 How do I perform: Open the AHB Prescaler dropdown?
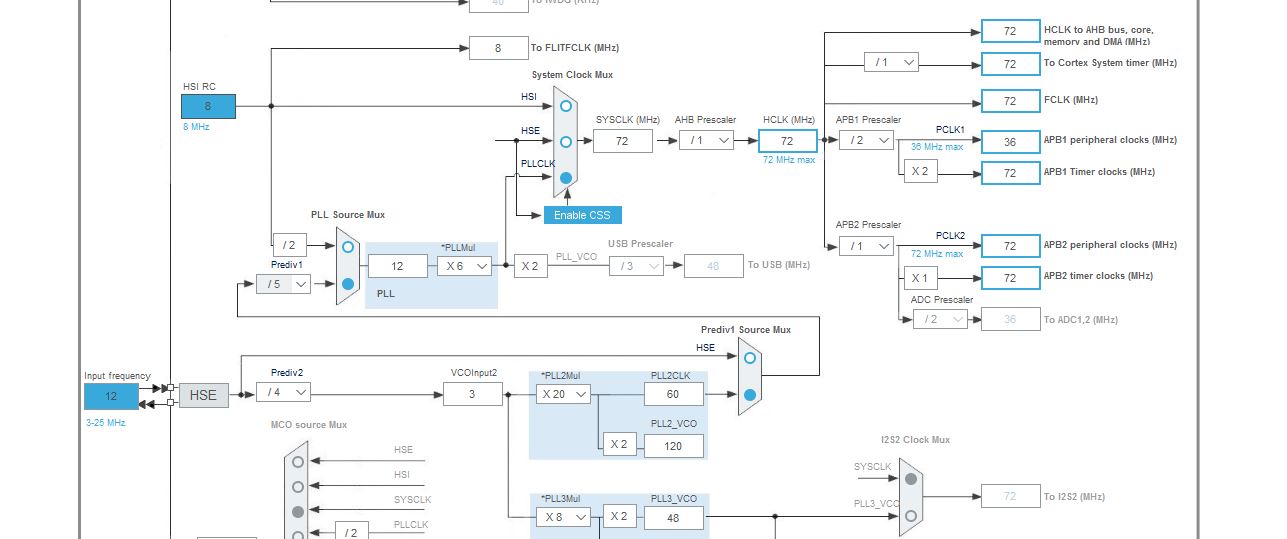pyautogui.click(x=707, y=140)
